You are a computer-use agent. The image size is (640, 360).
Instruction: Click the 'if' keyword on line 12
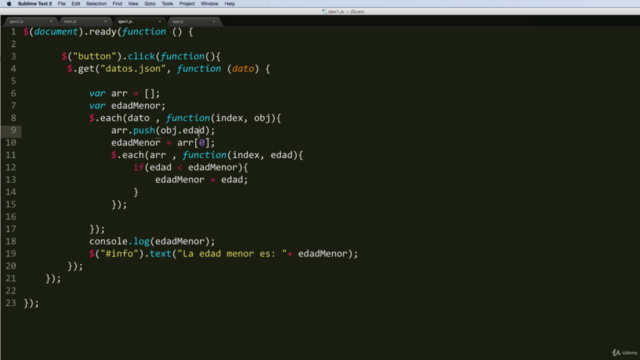point(138,167)
